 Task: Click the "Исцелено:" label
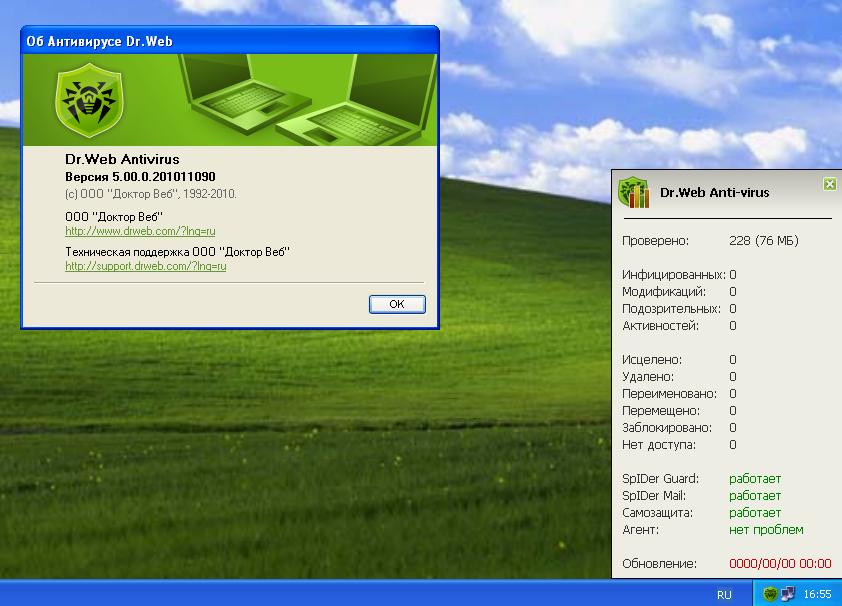coord(652,360)
